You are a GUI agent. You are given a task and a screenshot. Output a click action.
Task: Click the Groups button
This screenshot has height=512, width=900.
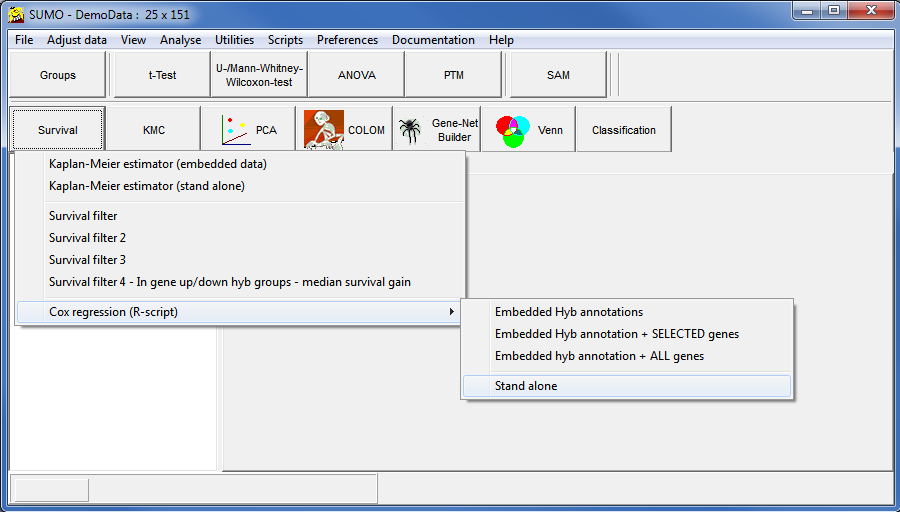57,75
